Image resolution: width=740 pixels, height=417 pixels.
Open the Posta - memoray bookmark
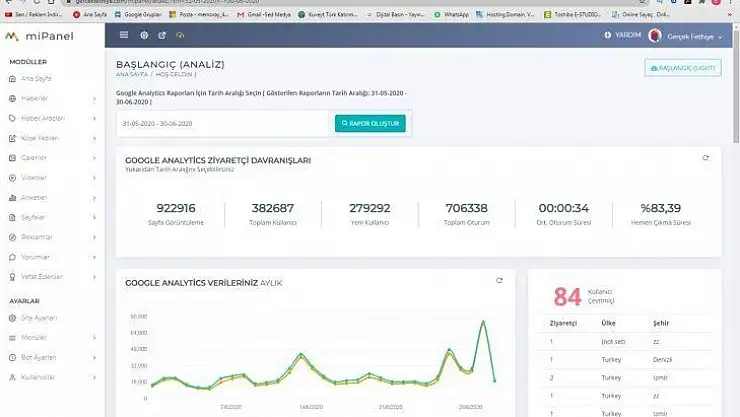[199, 15]
